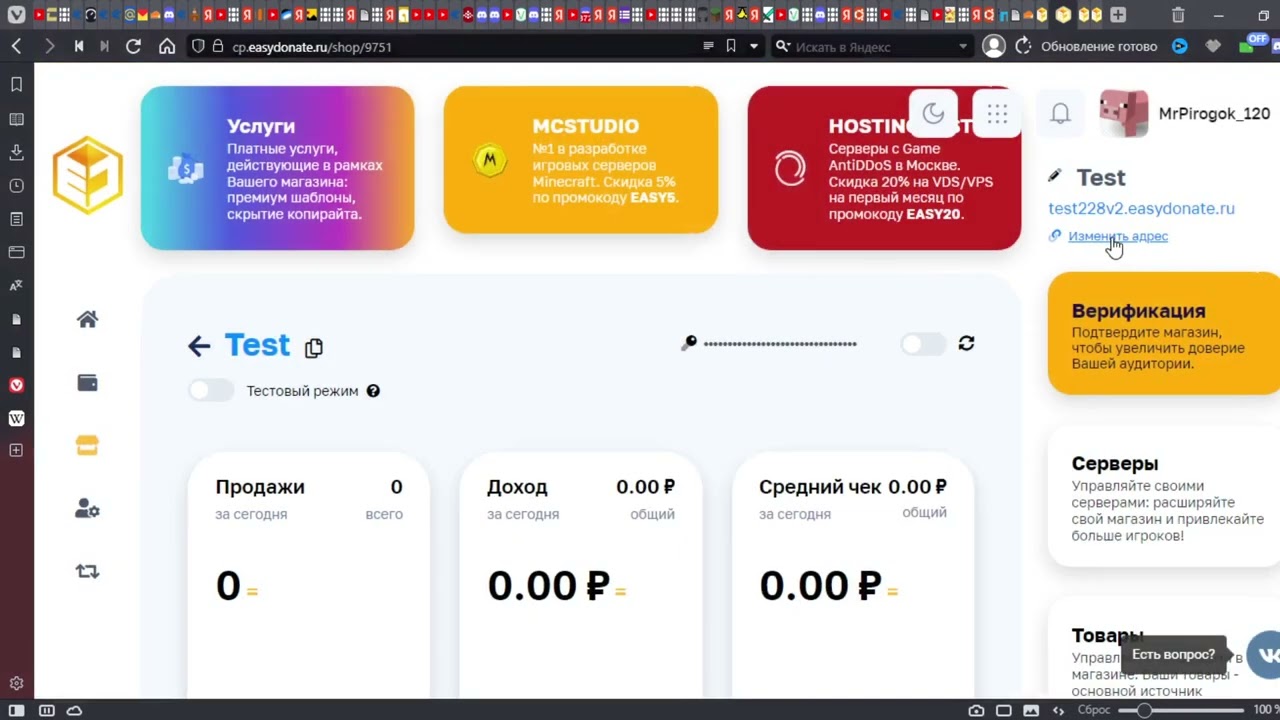Click 'Есть вопрос?' support bubble
Screen dimensions: 1280x720
1174,654
